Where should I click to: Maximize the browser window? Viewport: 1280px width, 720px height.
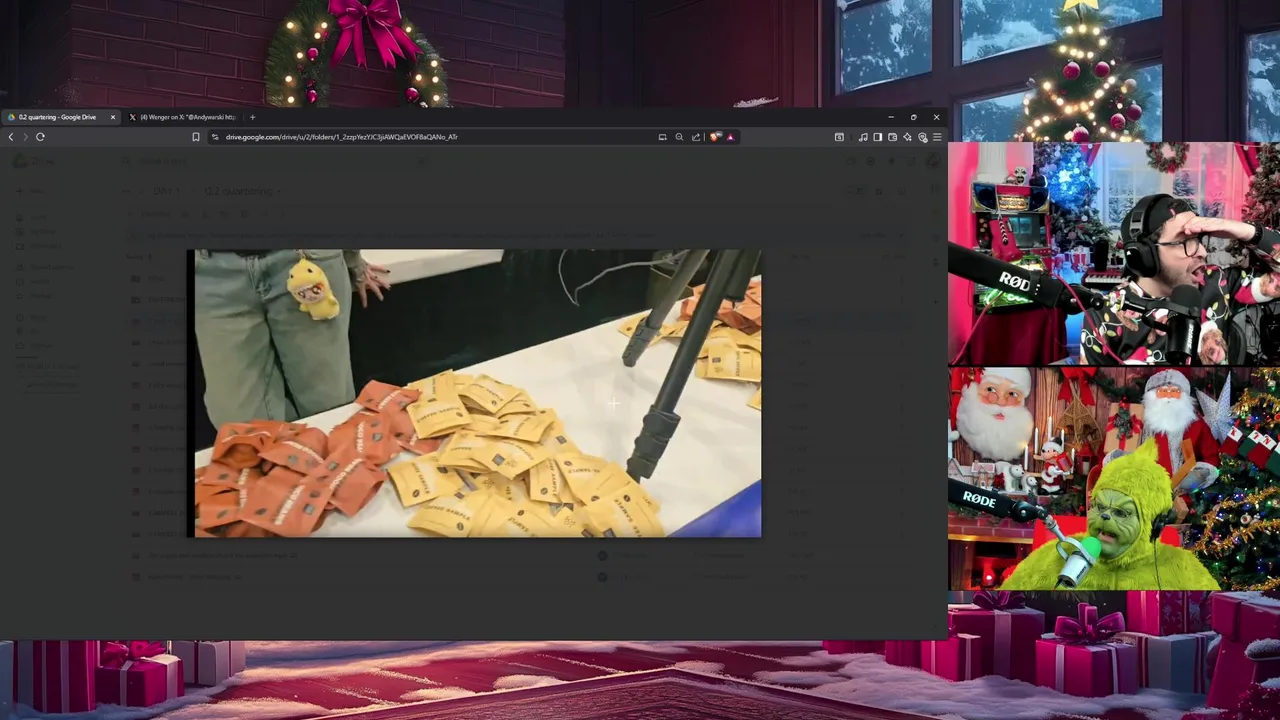click(913, 117)
